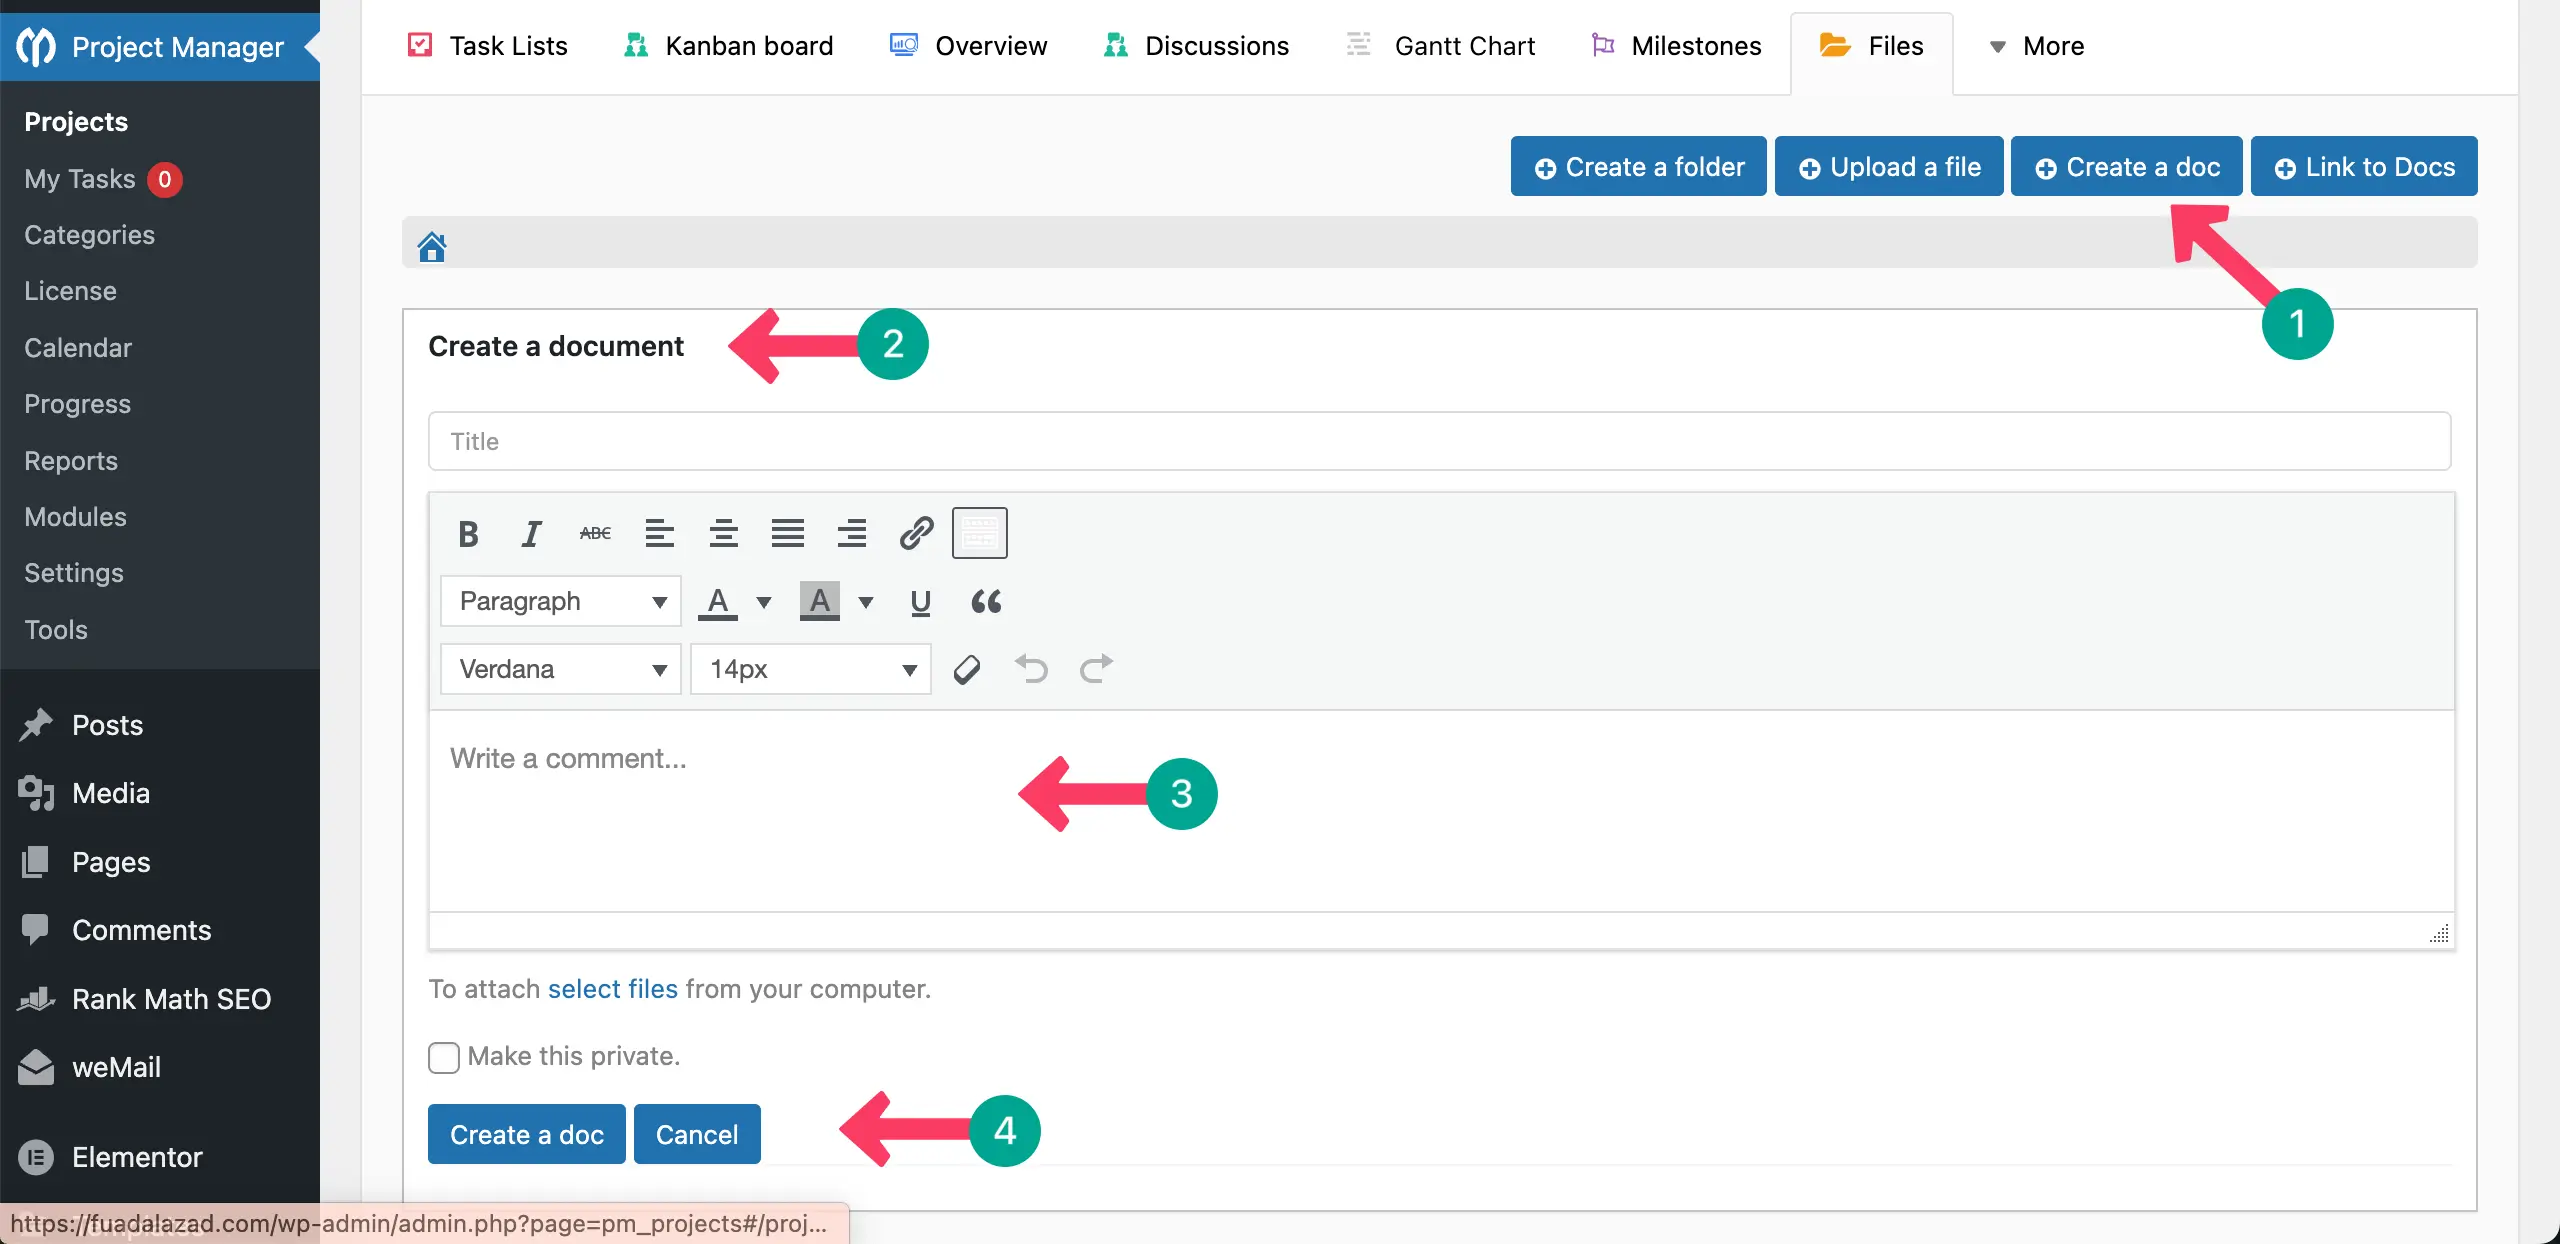Open the Paragraph style dropdown
The width and height of the screenshot is (2560, 1244).
point(560,600)
